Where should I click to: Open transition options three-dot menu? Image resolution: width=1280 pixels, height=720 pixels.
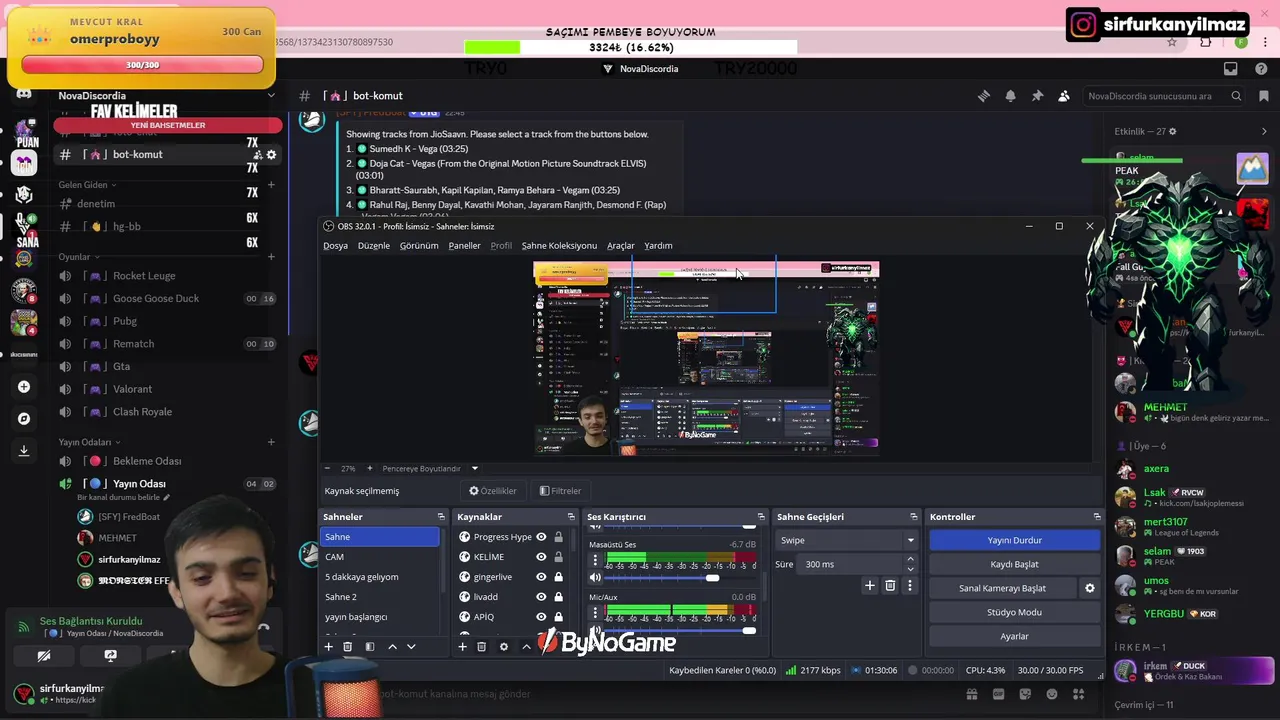tap(909, 586)
